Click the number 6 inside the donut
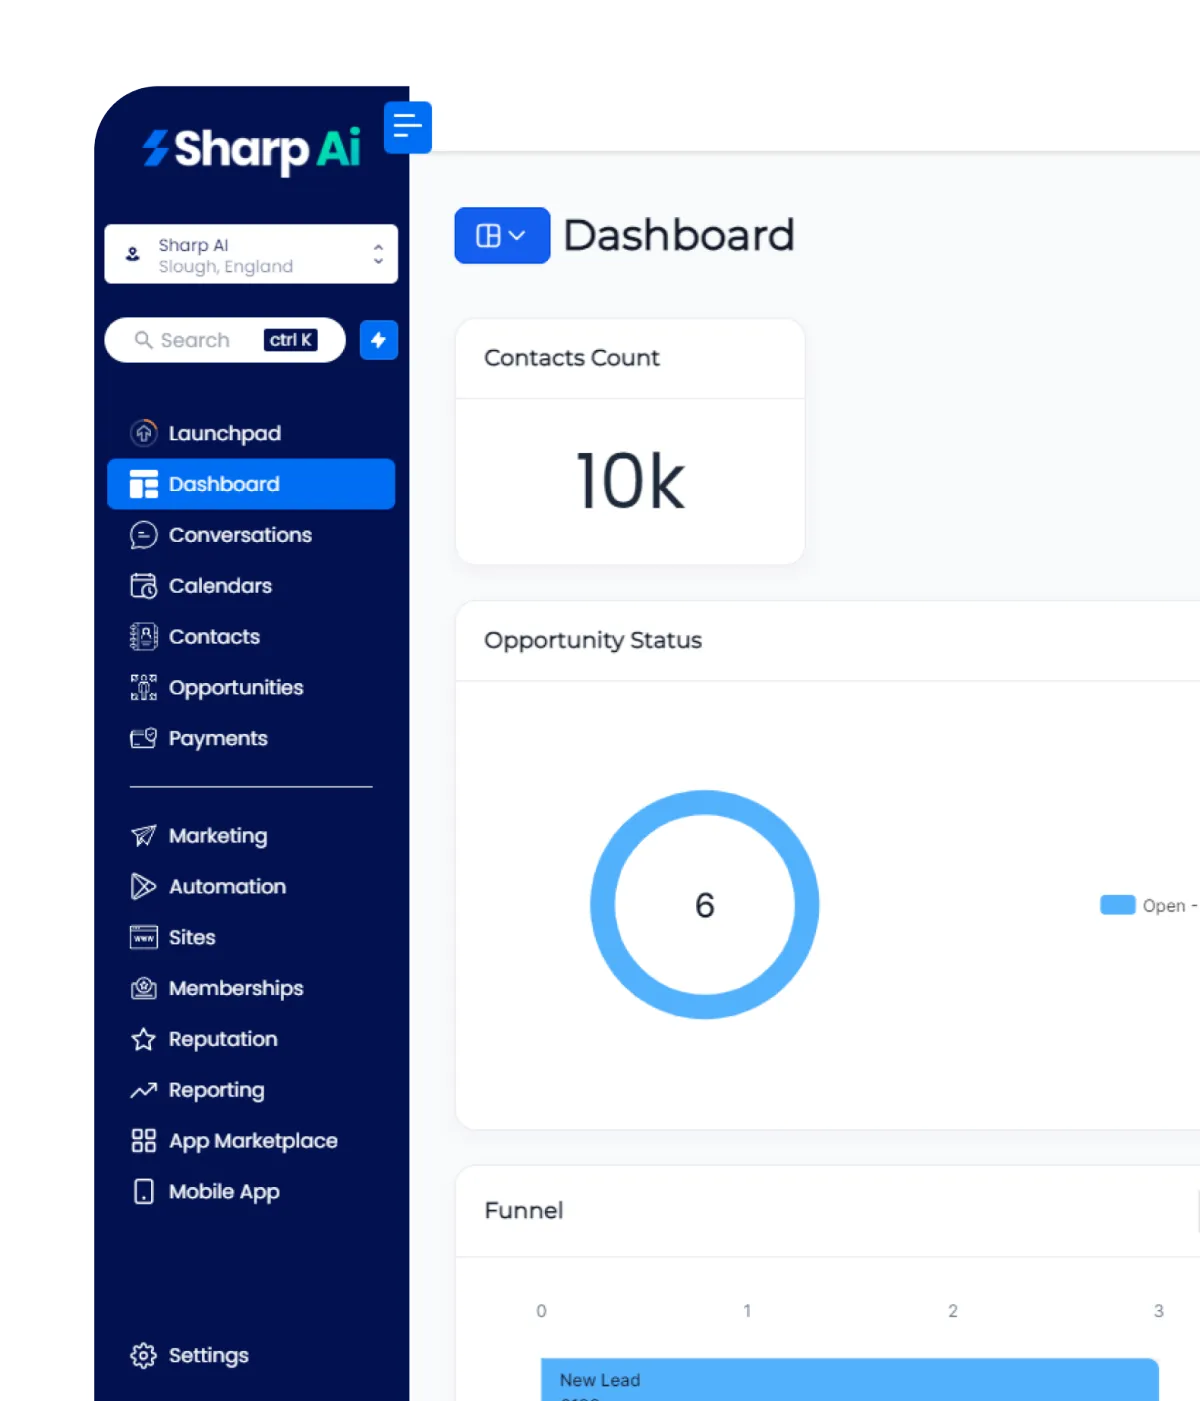 point(705,905)
